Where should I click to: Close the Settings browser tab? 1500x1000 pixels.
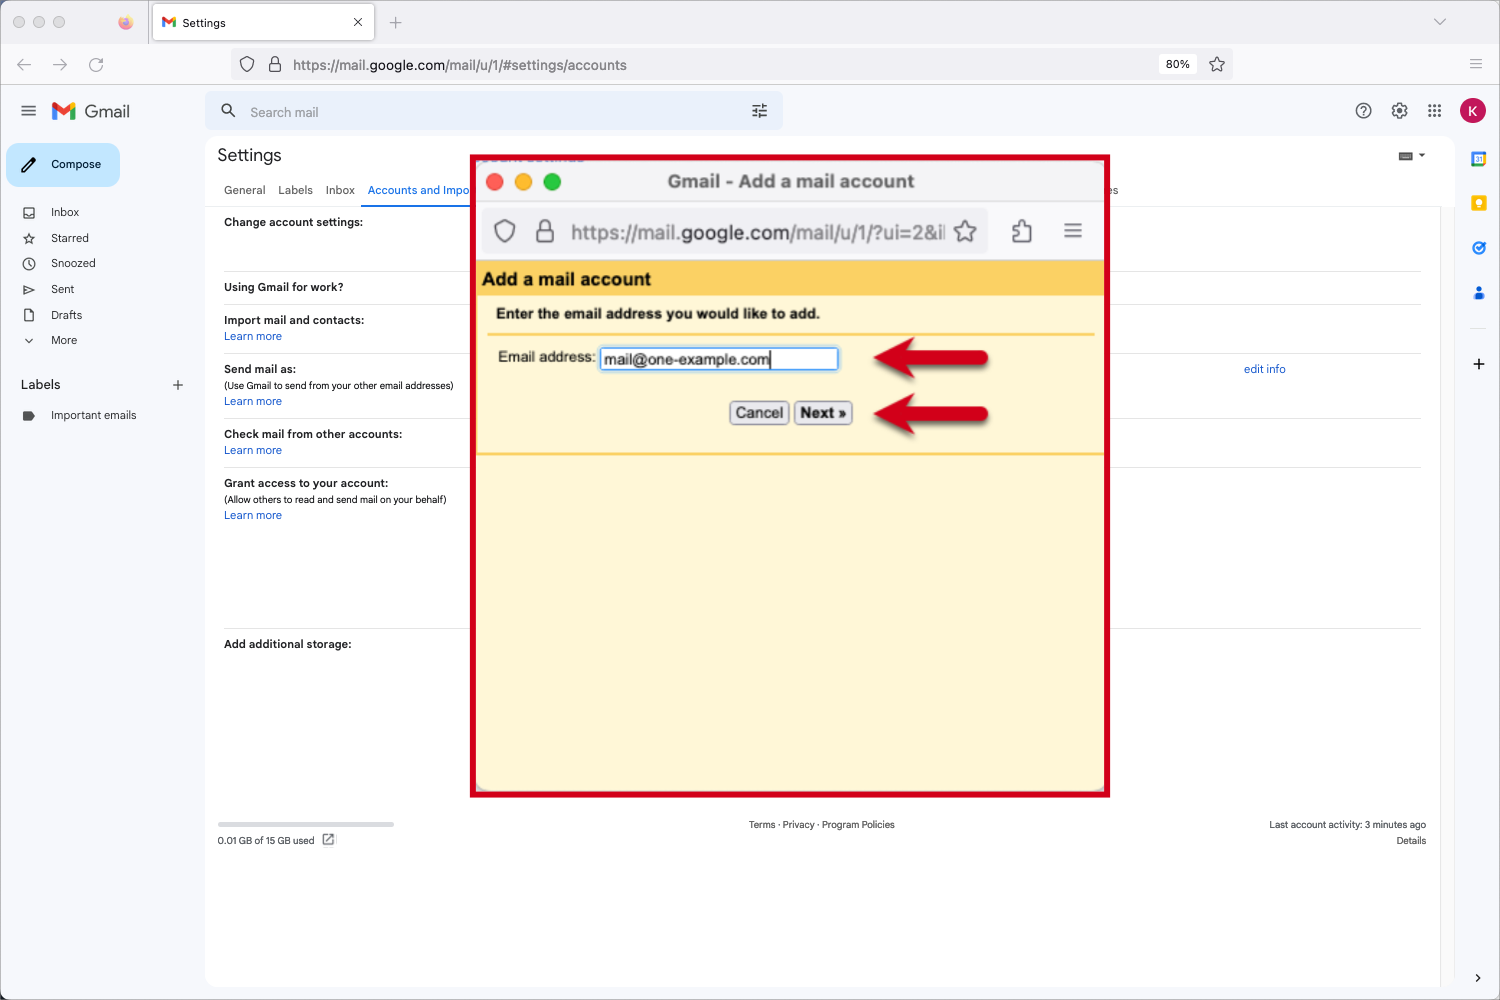click(358, 22)
